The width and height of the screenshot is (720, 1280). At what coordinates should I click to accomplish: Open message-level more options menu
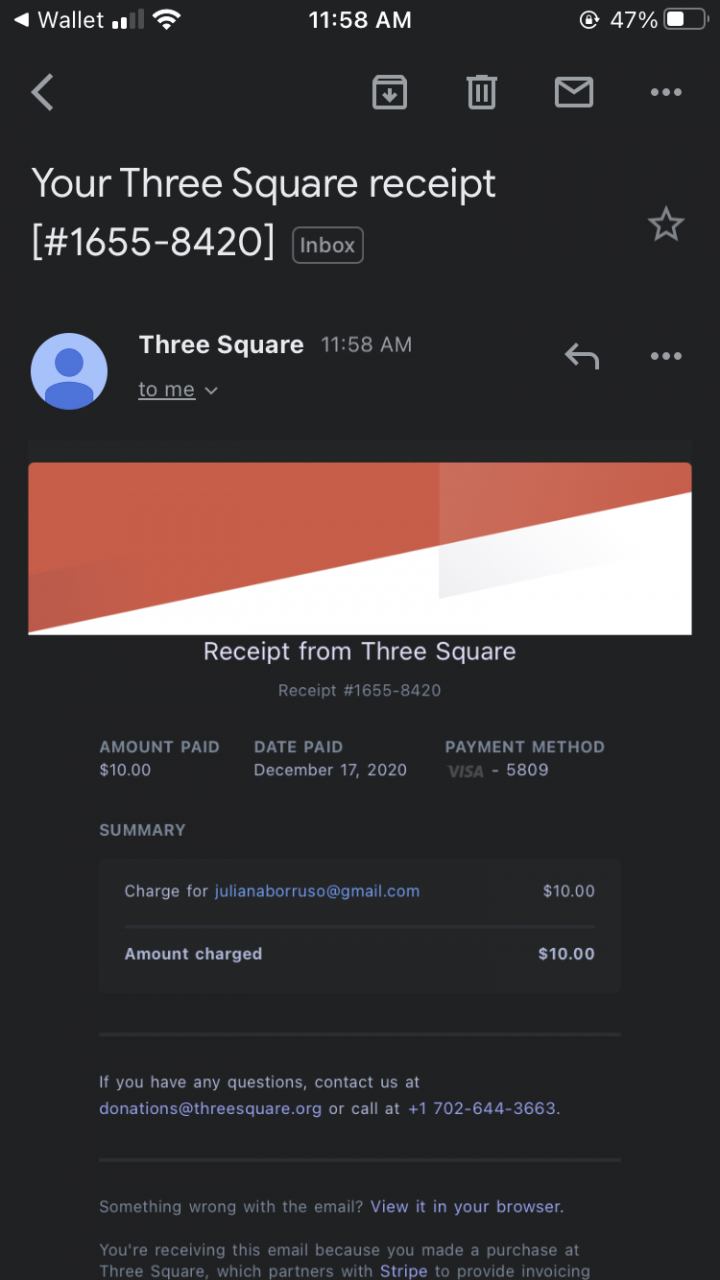click(665, 356)
